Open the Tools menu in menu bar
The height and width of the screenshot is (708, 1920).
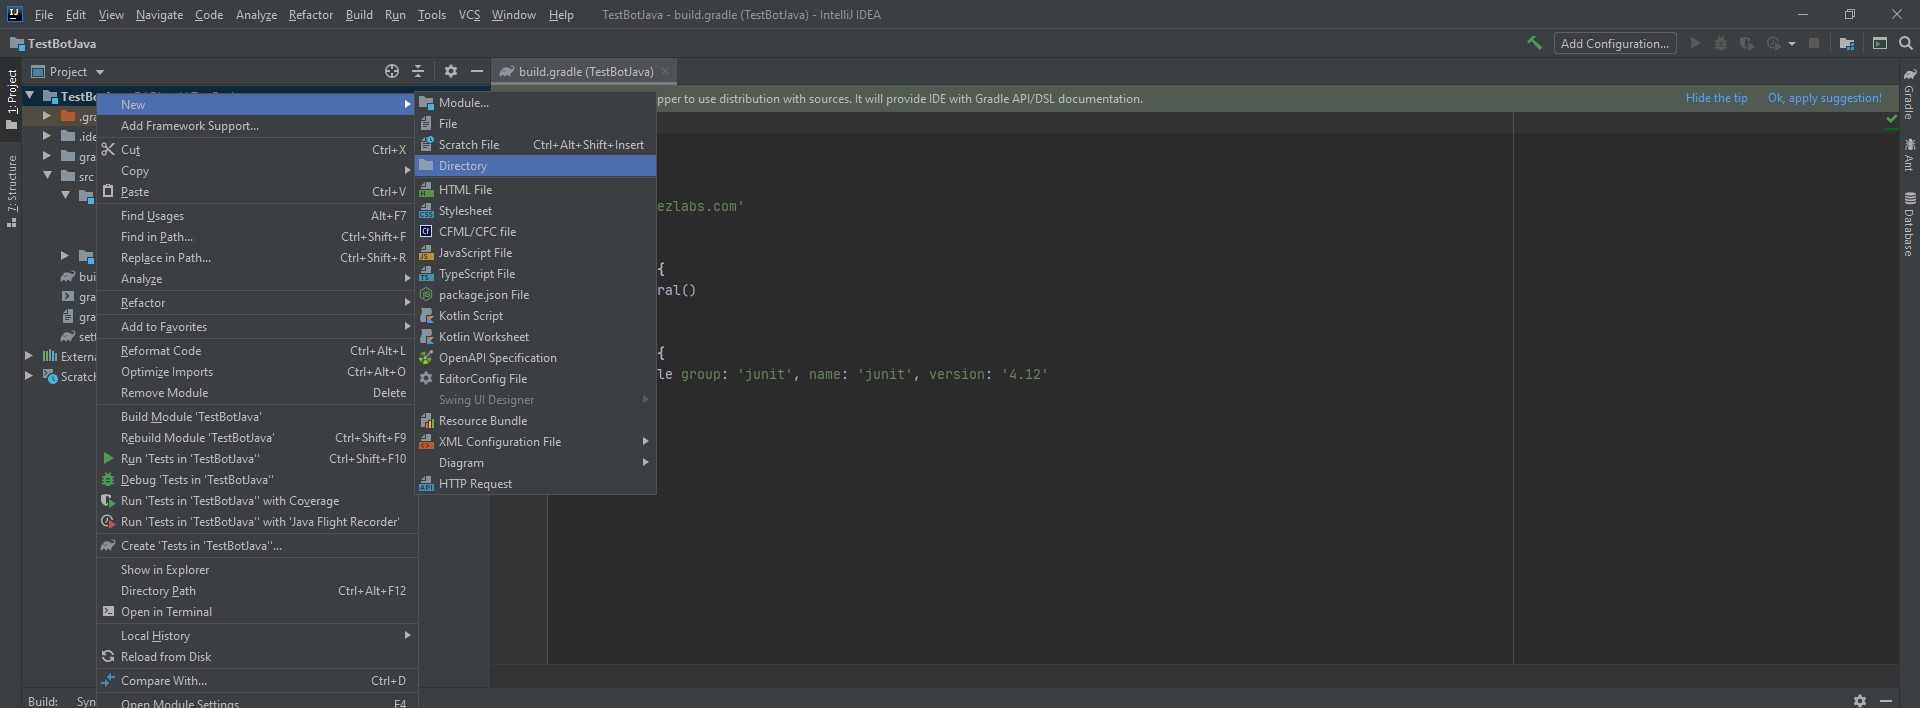(431, 14)
